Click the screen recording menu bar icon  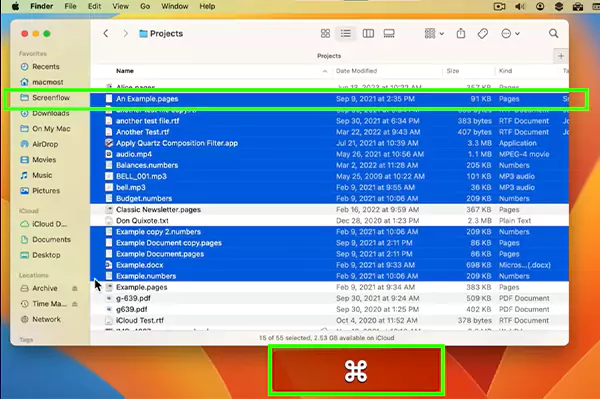point(499,7)
